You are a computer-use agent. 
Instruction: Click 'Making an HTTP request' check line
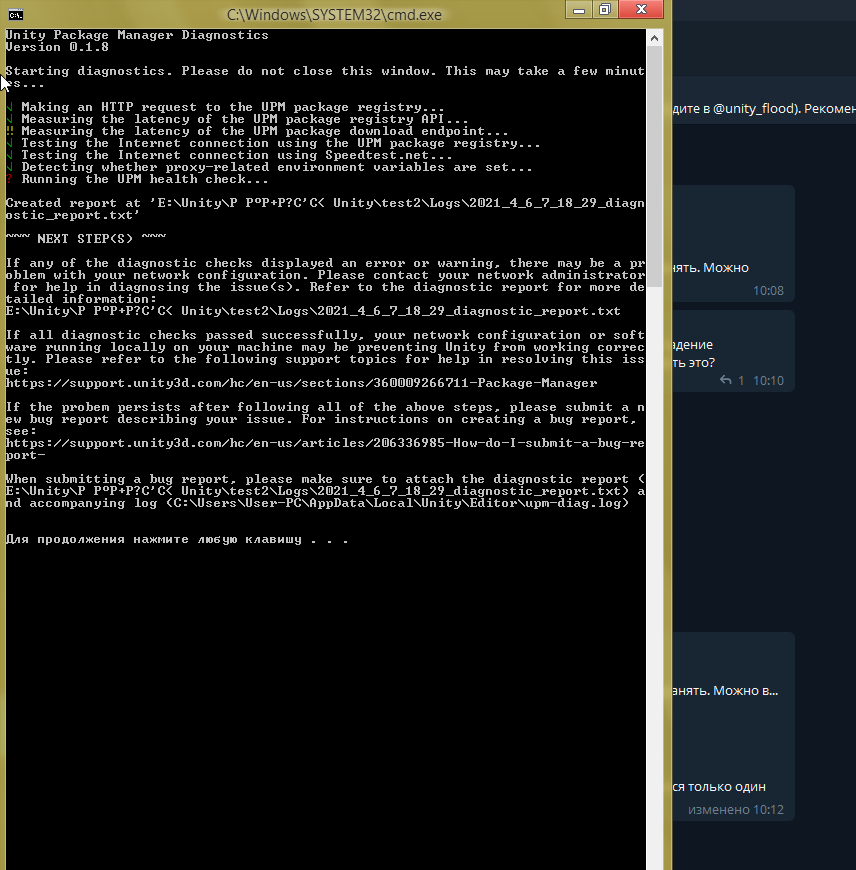[225, 107]
